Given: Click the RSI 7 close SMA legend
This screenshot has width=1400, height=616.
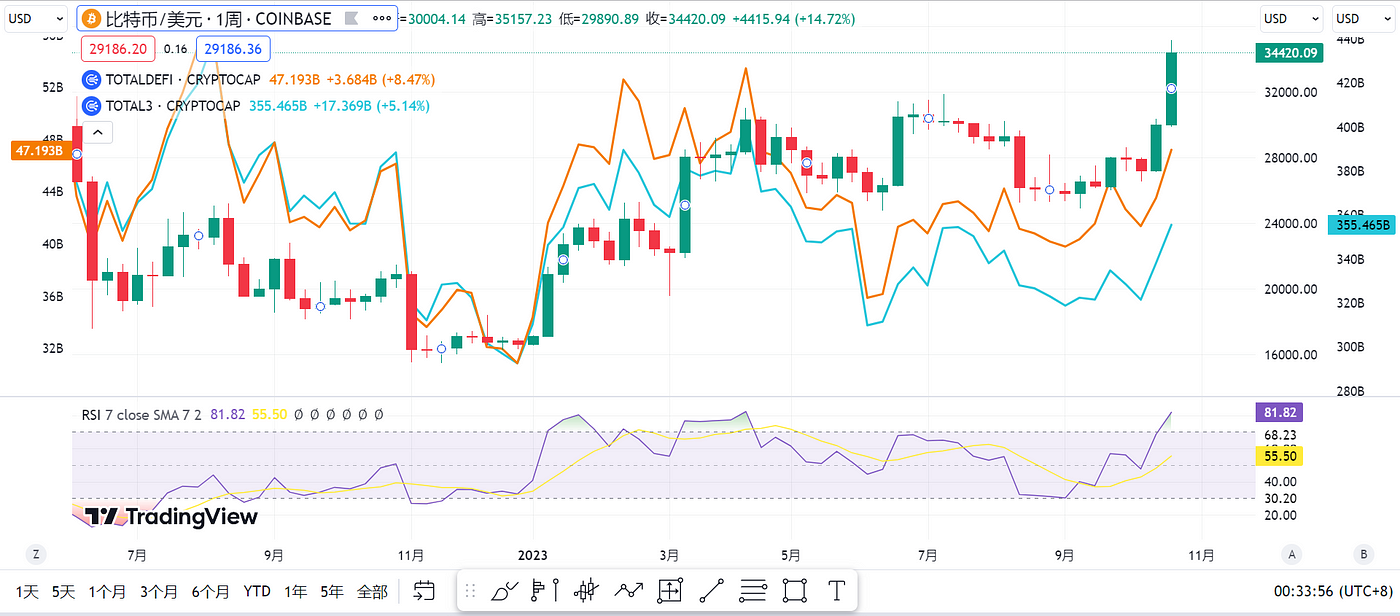Looking at the screenshot, I should coord(143,414).
